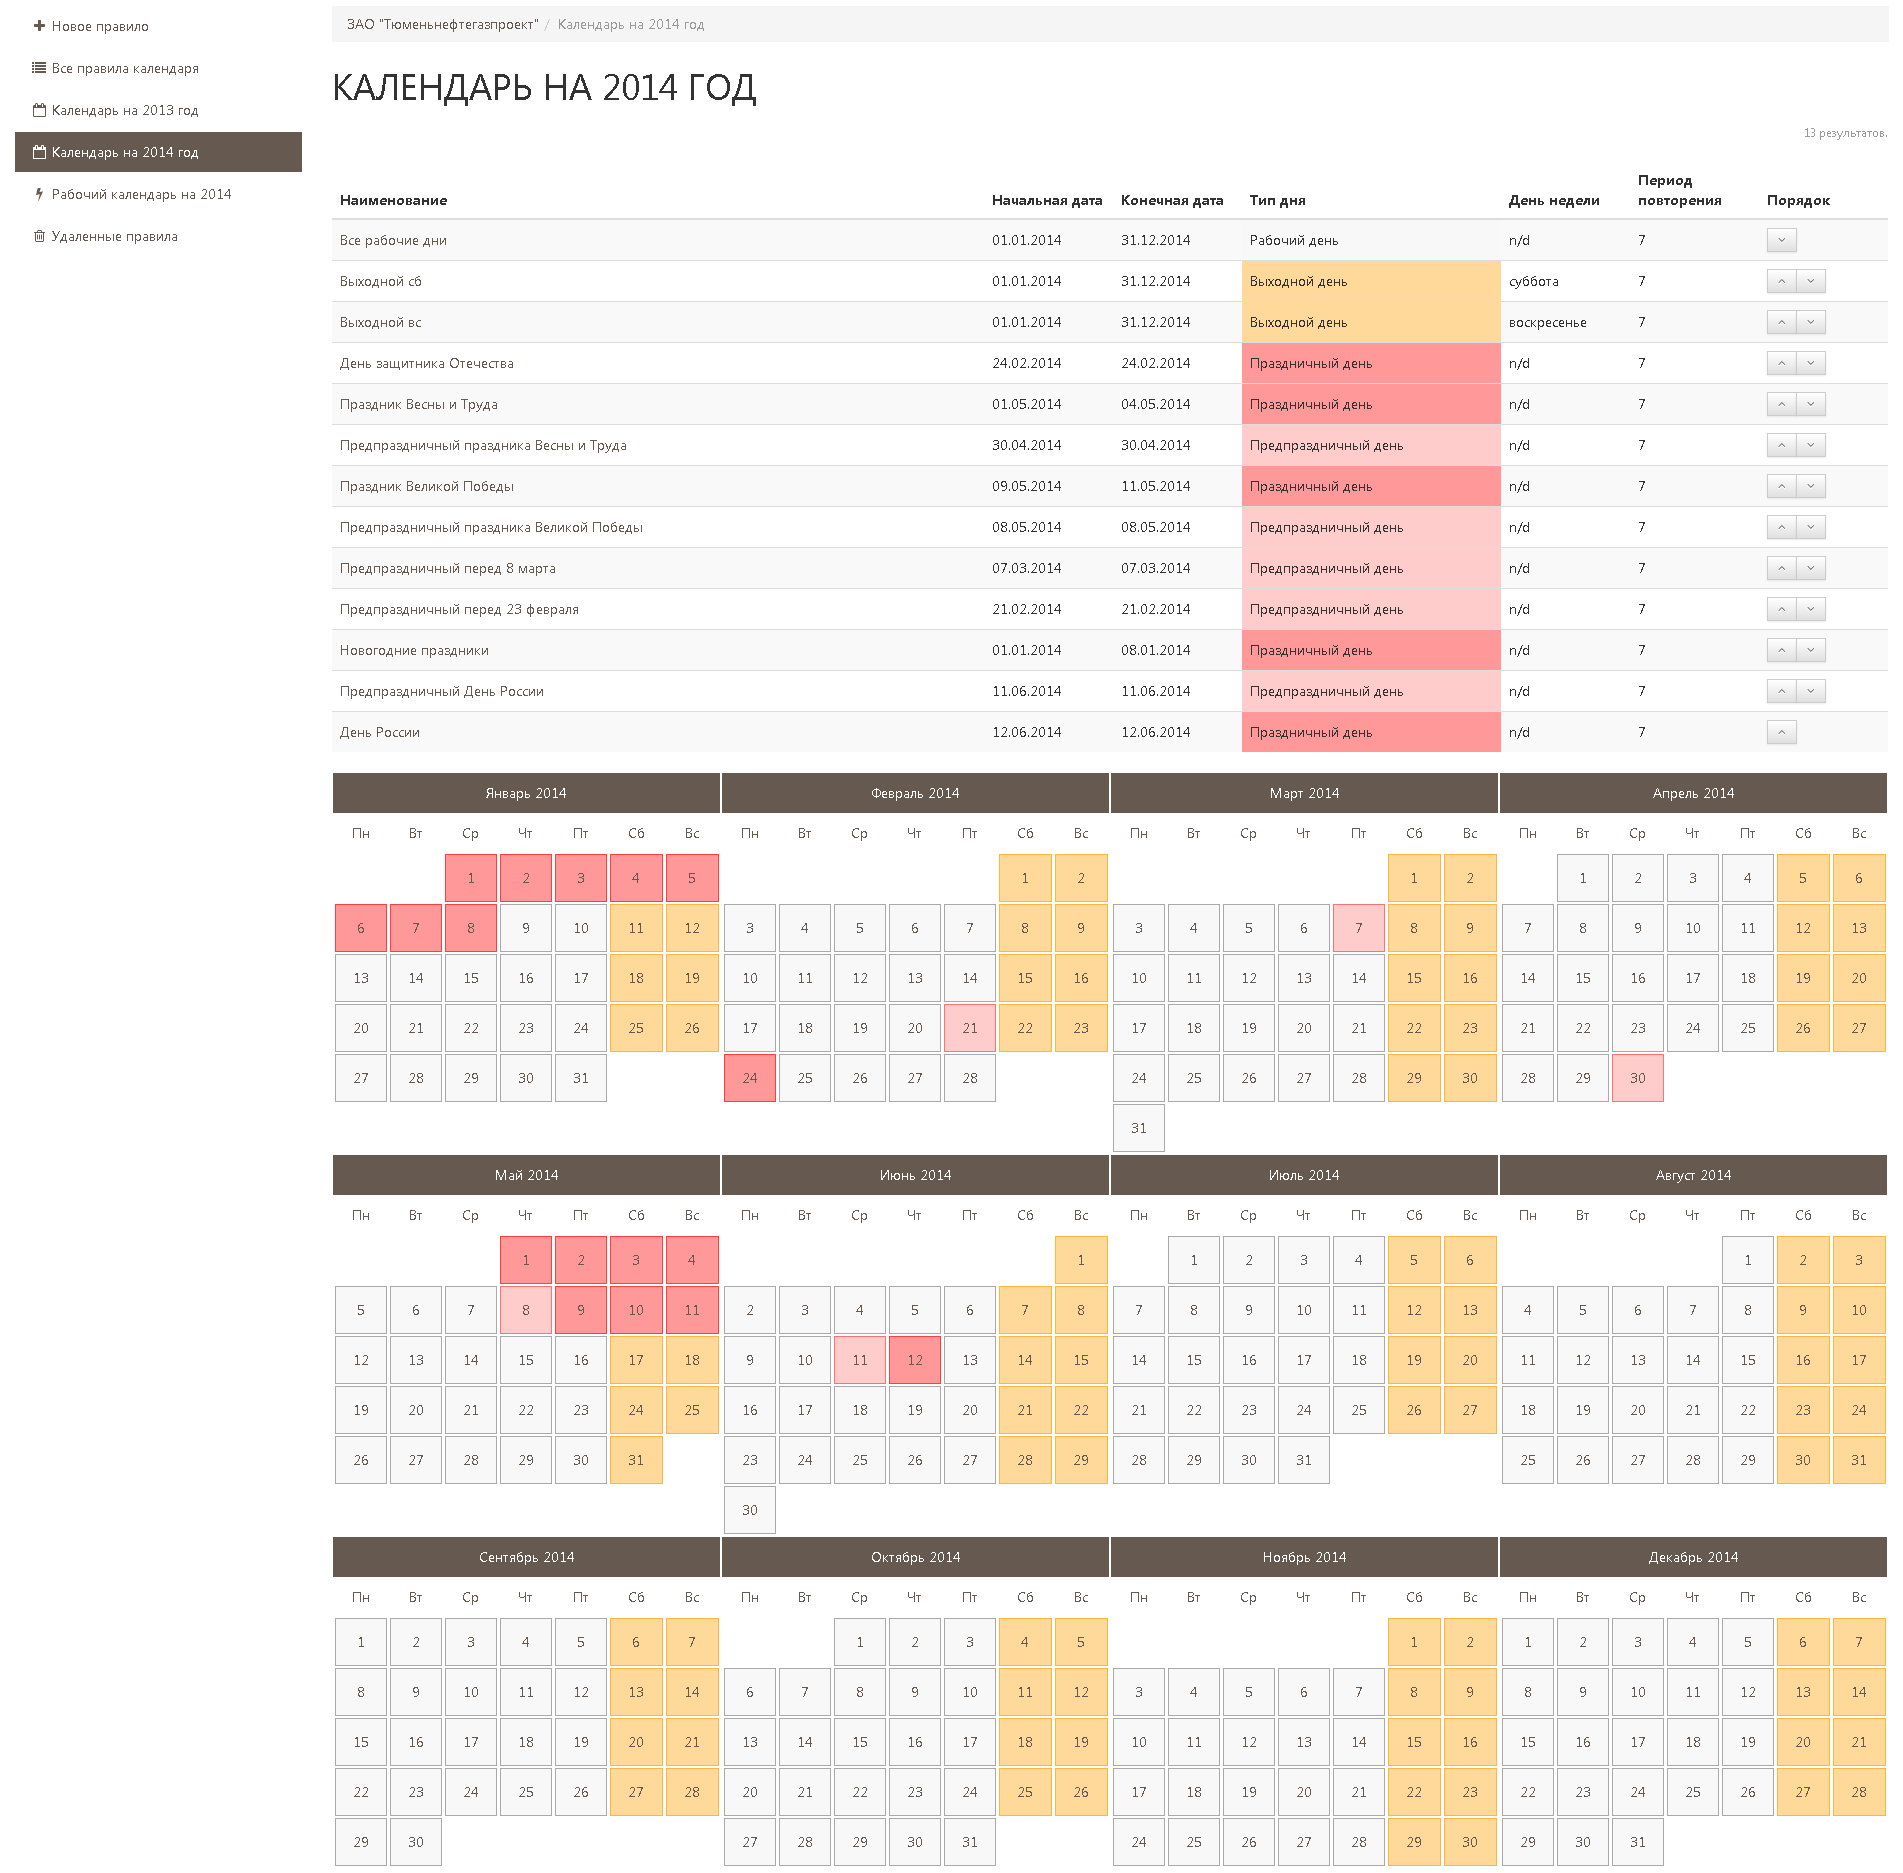Move Праздник Великой Победы rule down

(1811, 486)
